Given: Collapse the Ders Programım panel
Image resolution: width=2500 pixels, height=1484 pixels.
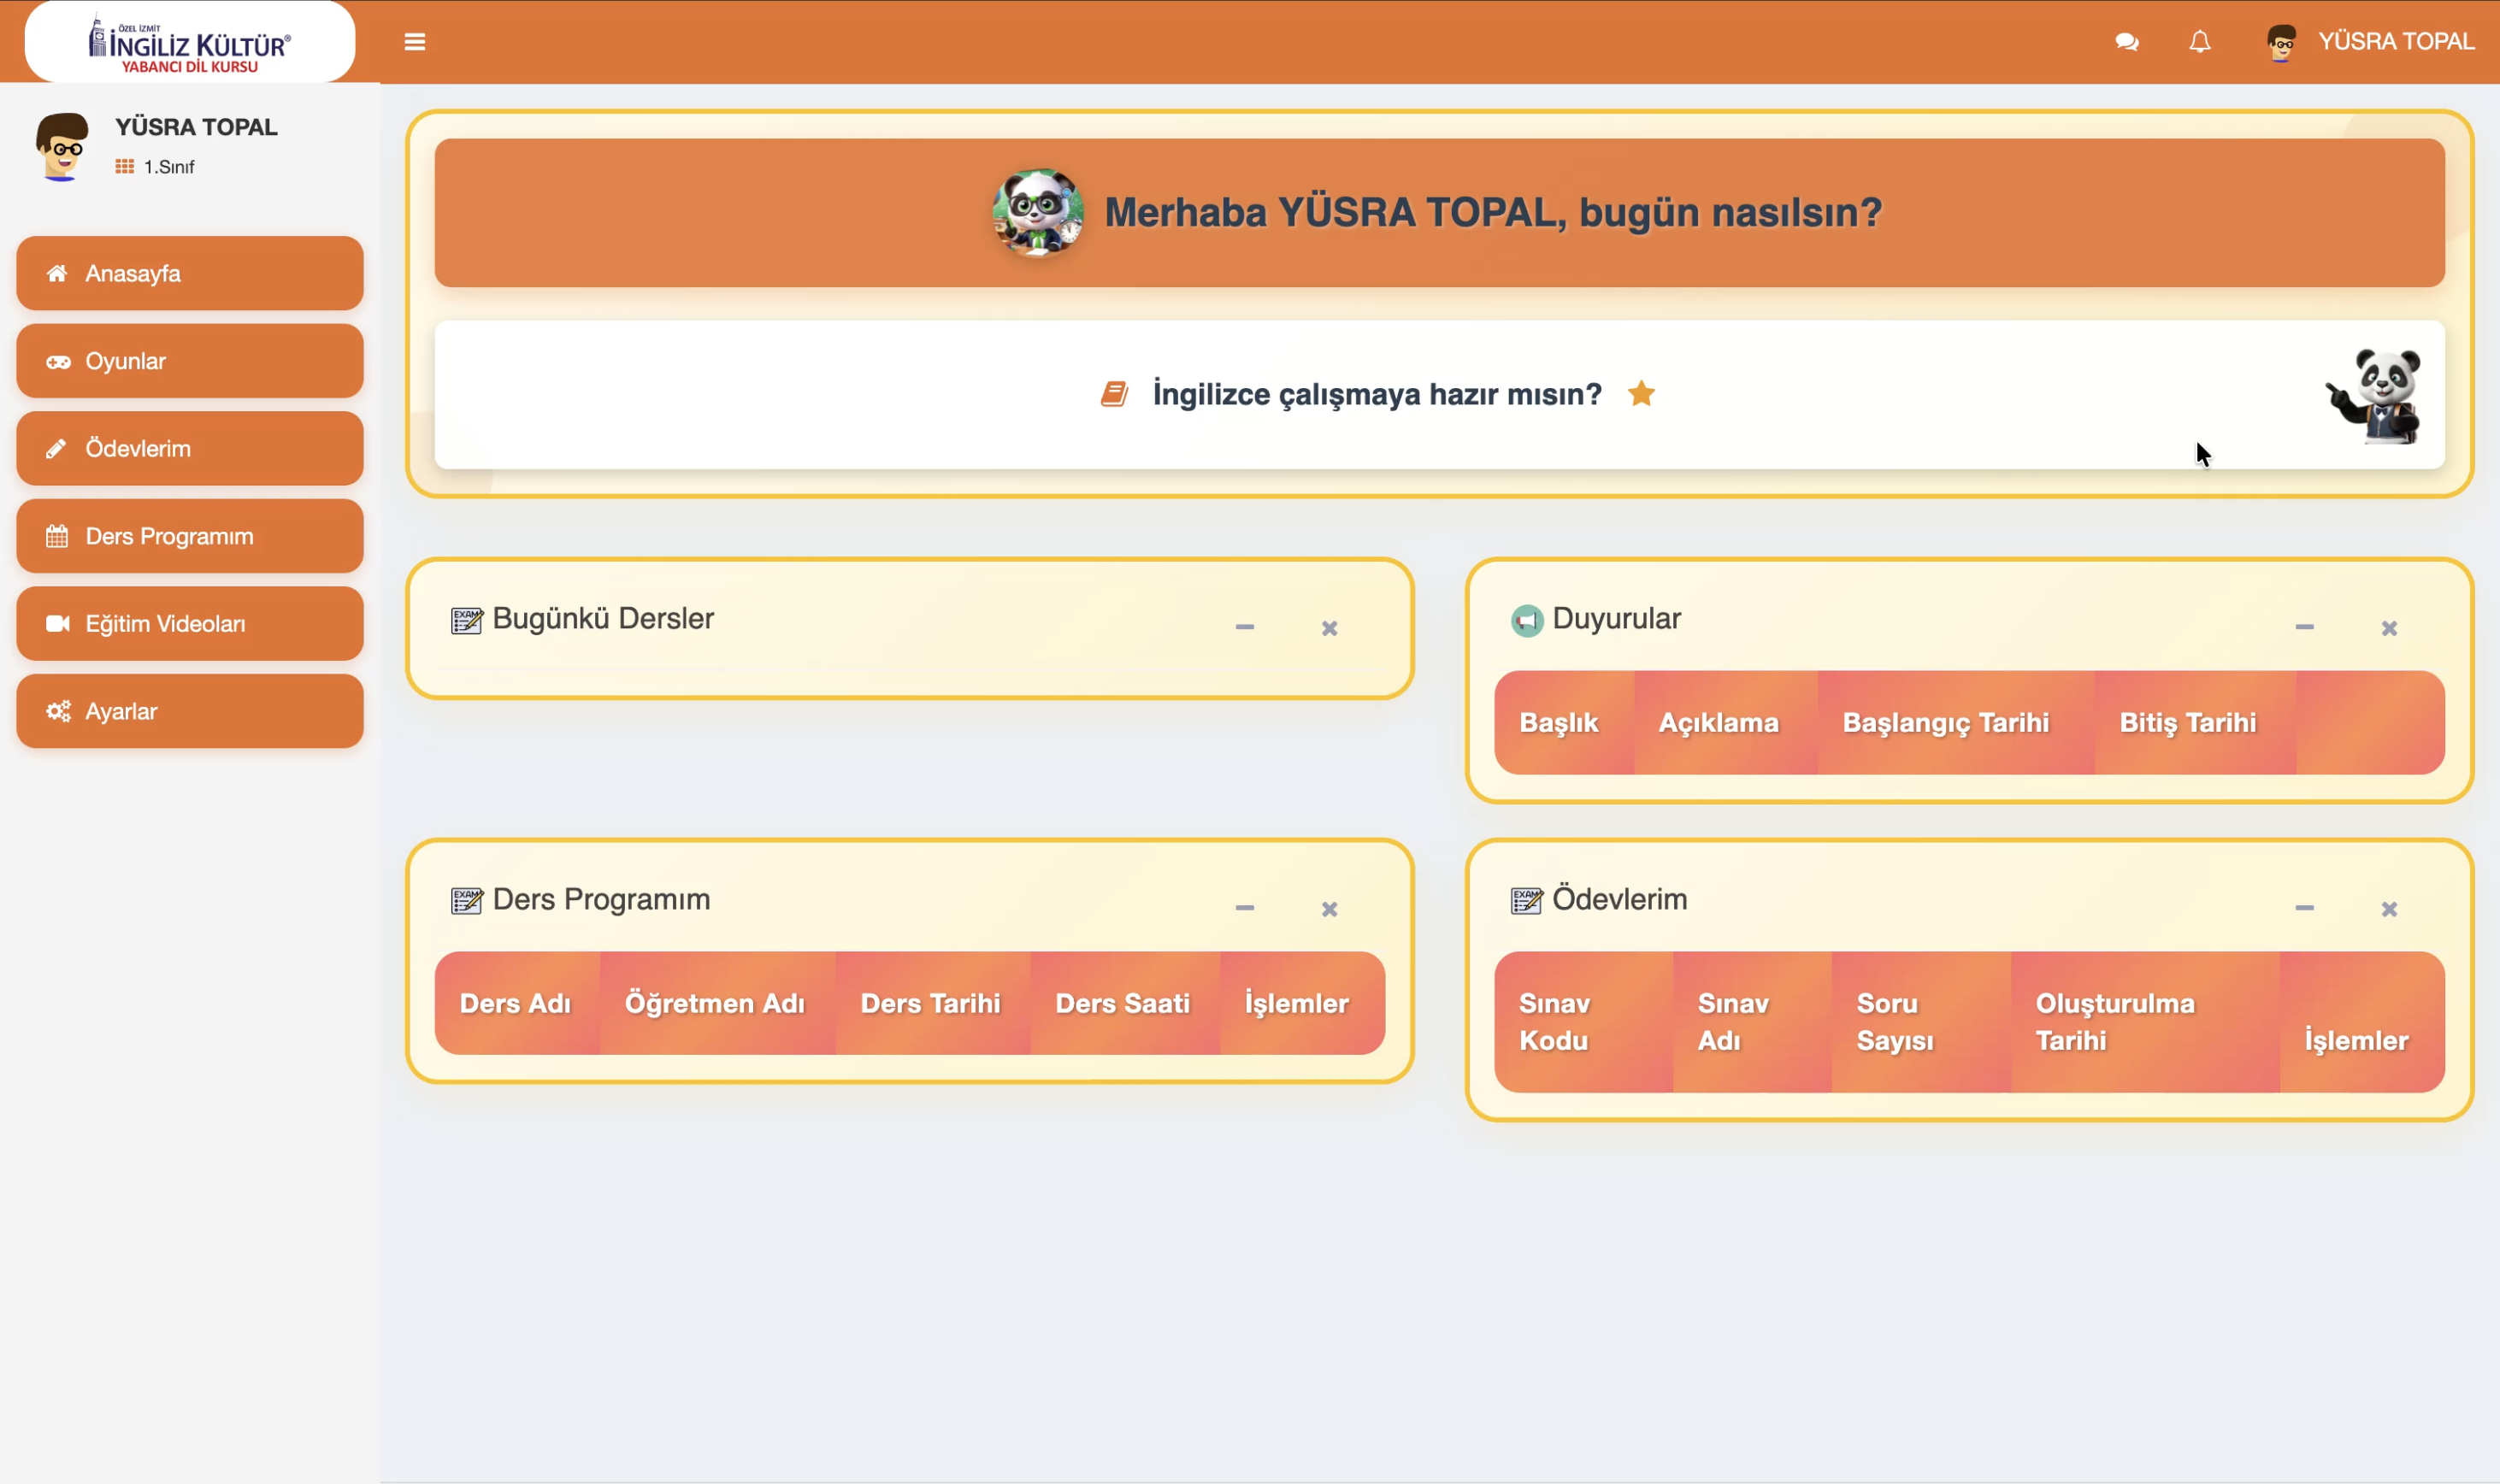Looking at the screenshot, I should [1245, 909].
